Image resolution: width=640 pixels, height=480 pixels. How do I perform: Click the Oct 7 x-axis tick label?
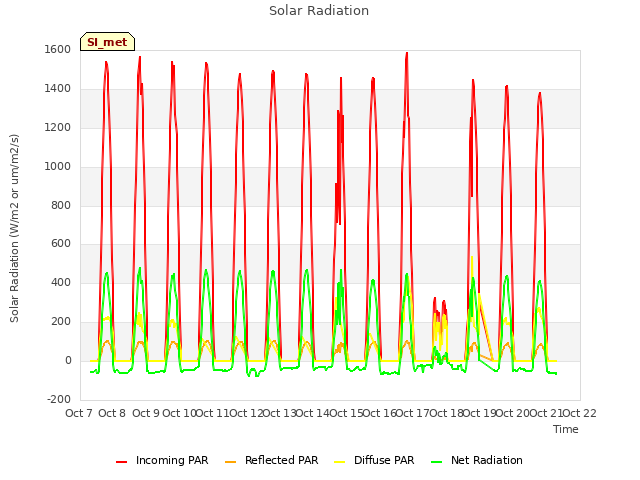coord(78,413)
